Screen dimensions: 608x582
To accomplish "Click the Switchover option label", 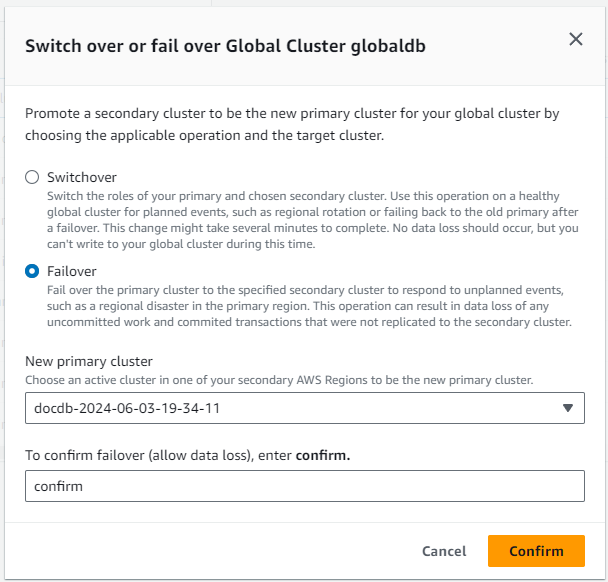I will 82,177.
